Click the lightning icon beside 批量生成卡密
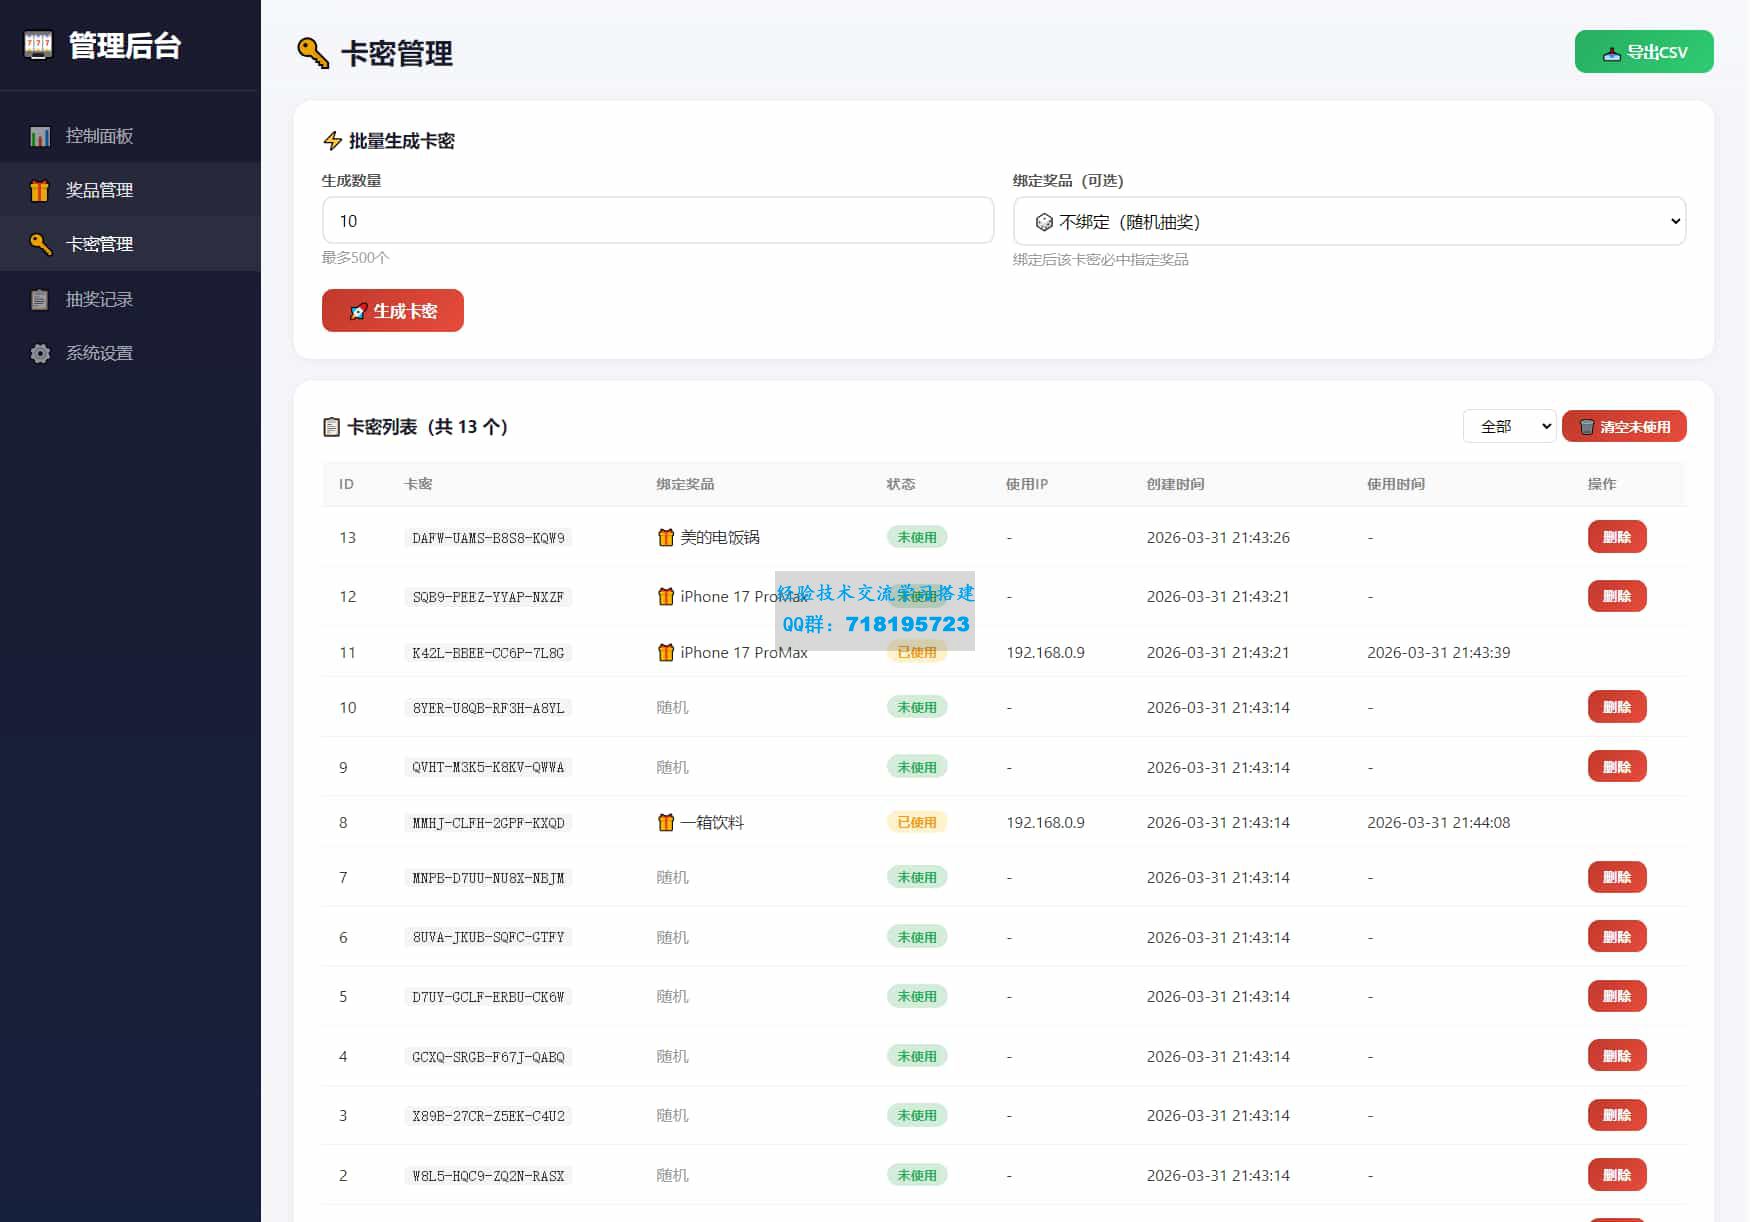The height and width of the screenshot is (1222, 1750). pyautogui.click(x=333, y=141)
